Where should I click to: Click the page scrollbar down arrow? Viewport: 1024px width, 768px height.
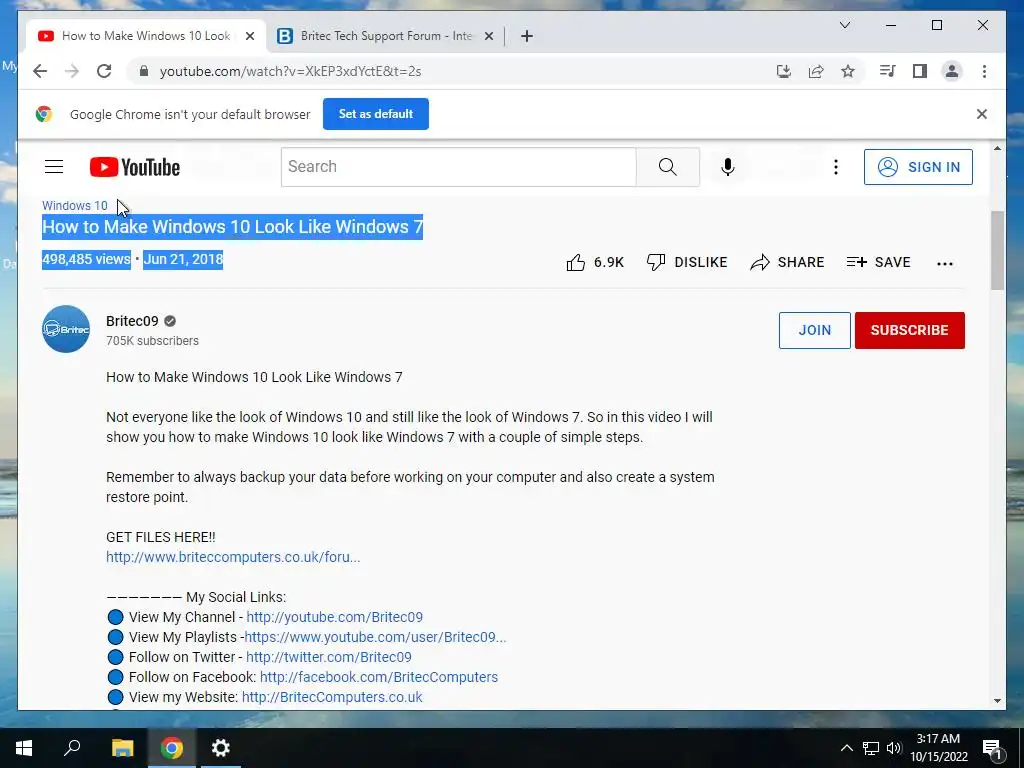click(997, 701)
